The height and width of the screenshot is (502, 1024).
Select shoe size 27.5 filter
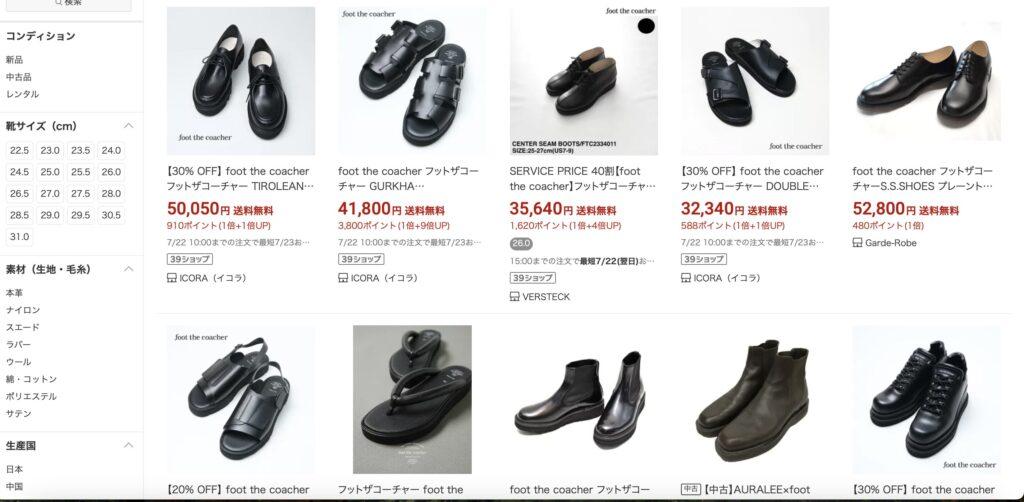click(80, 194)
